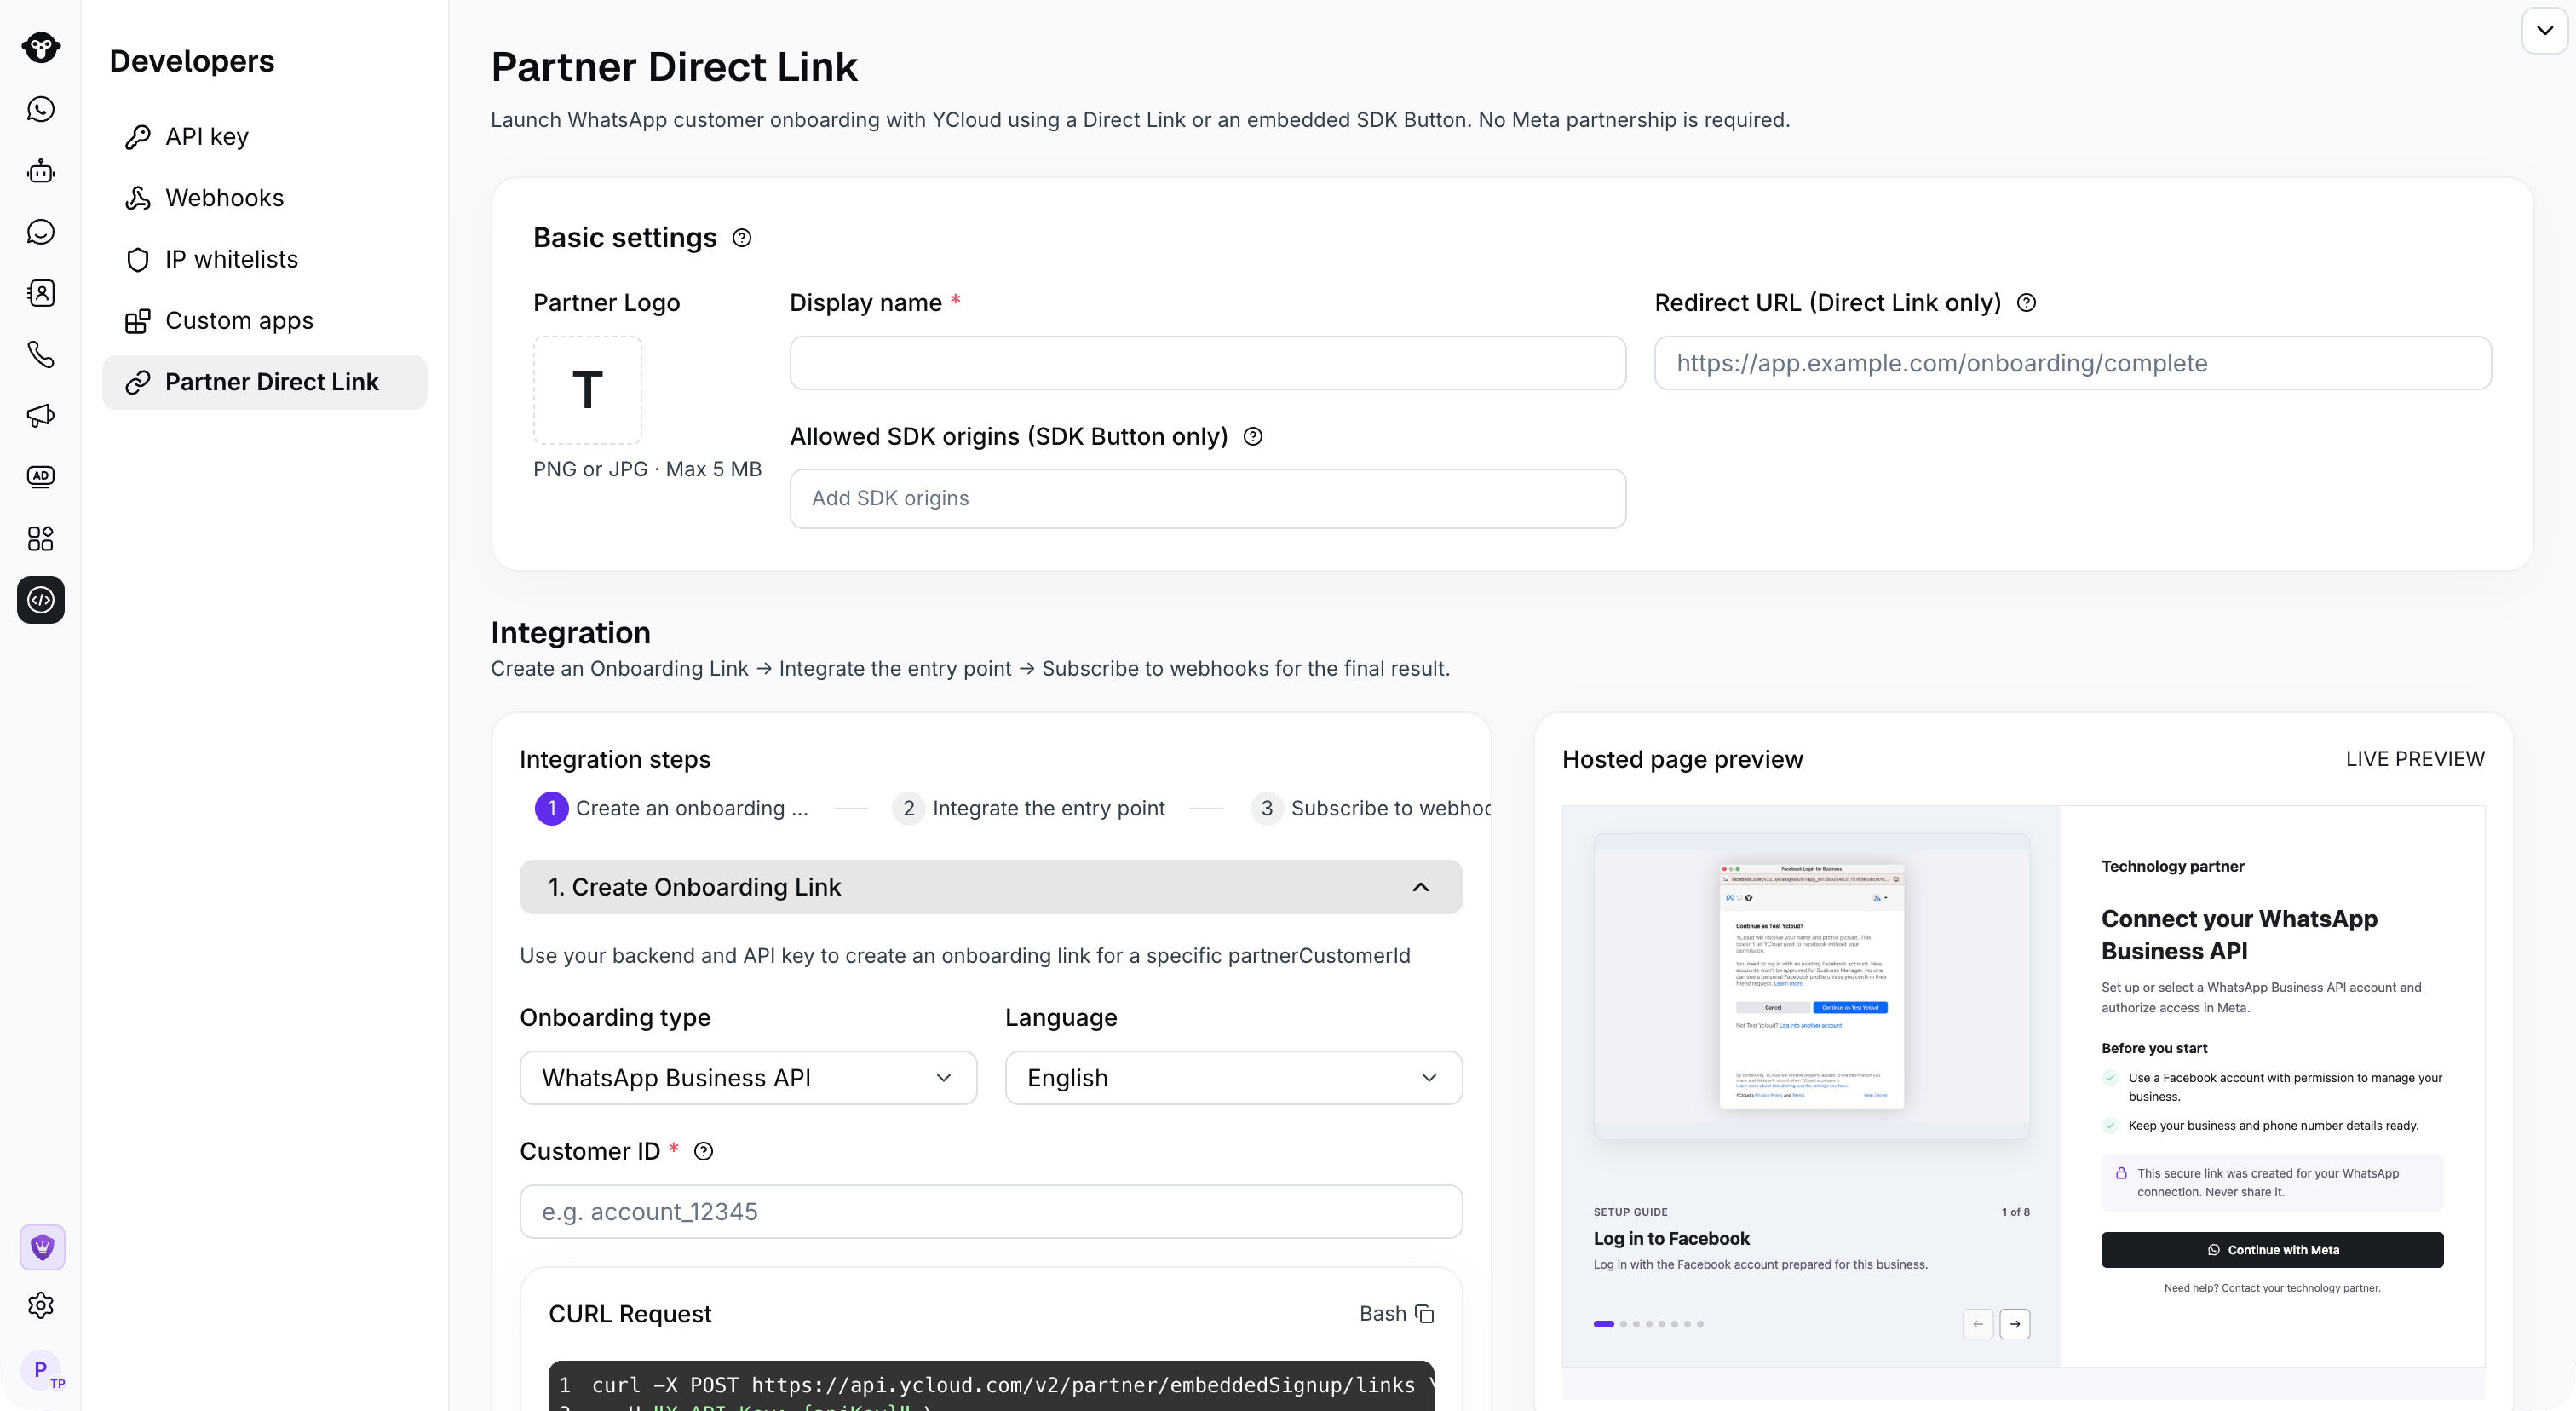
Task: Open IP whitelists in Developers menu
Action: (265, 259)
